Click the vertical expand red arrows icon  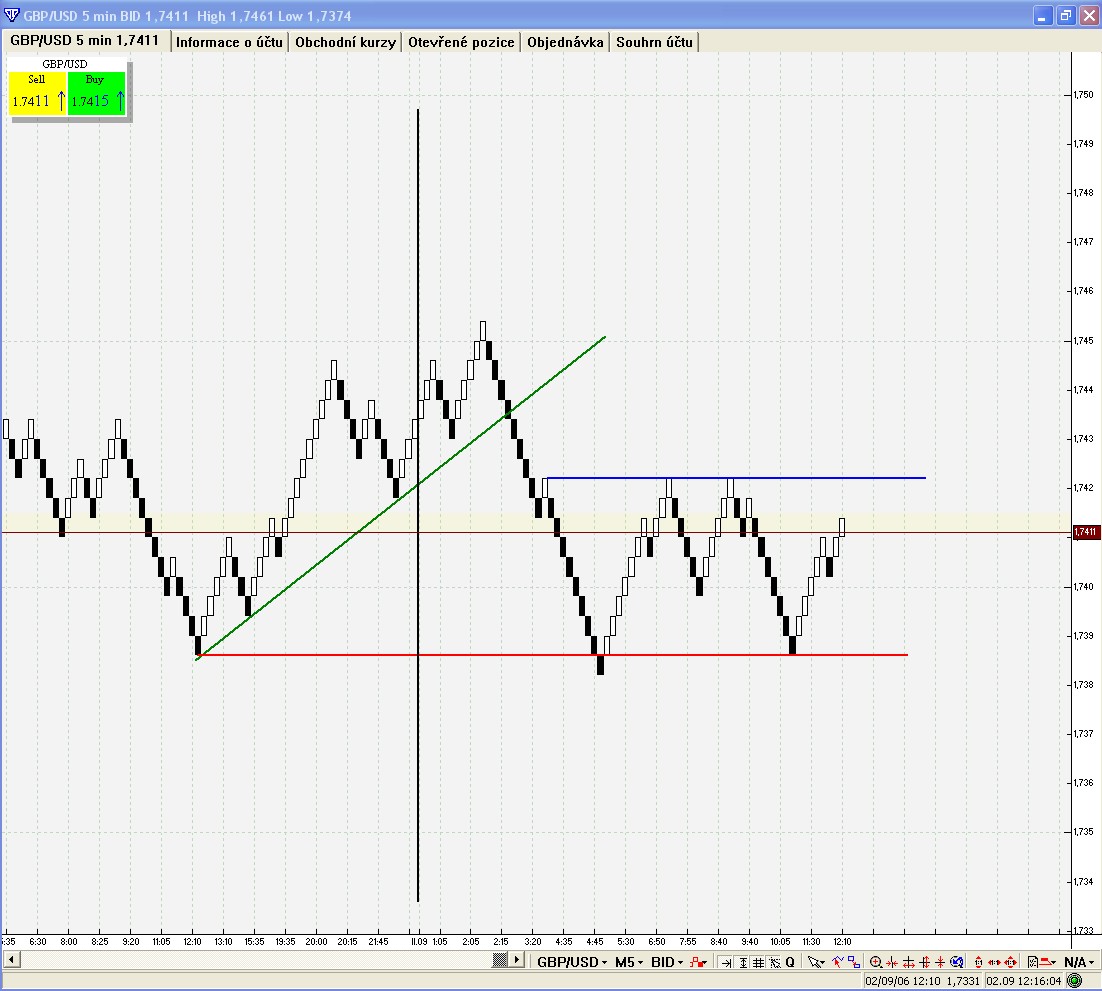[924, 962]
